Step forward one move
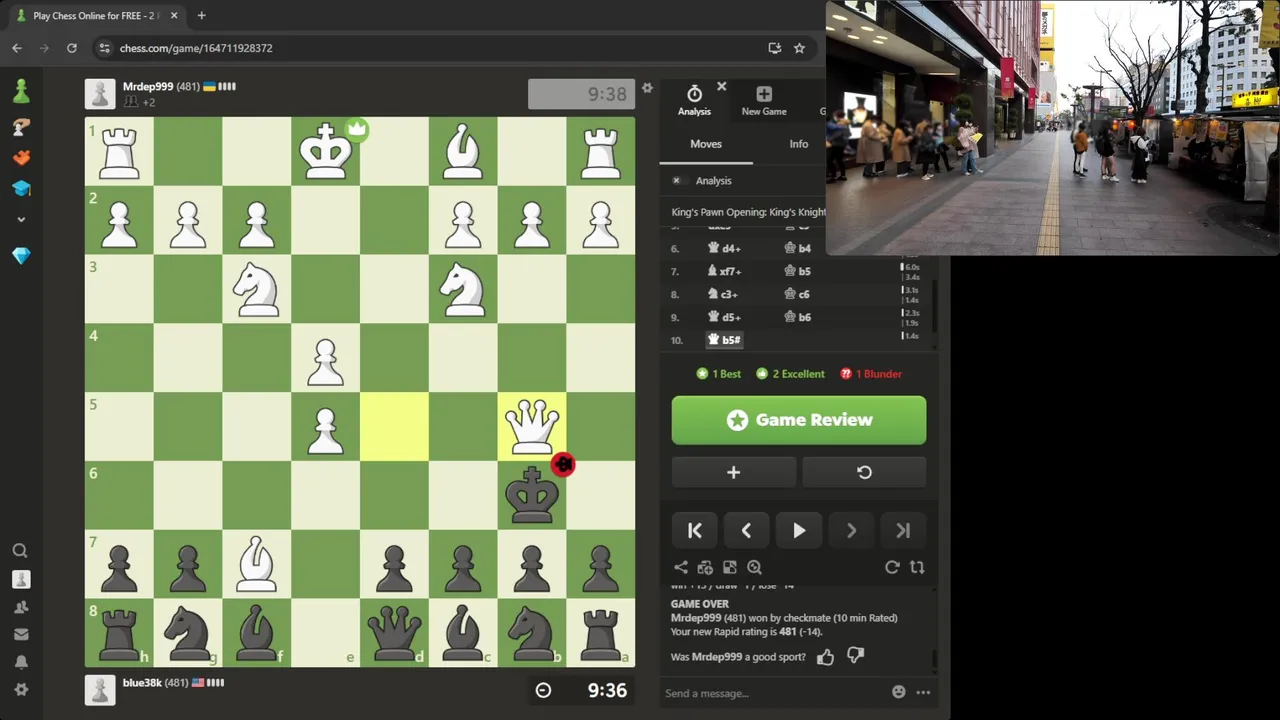The width and height of the screenshot is (1280, 720). coord(851,531)
